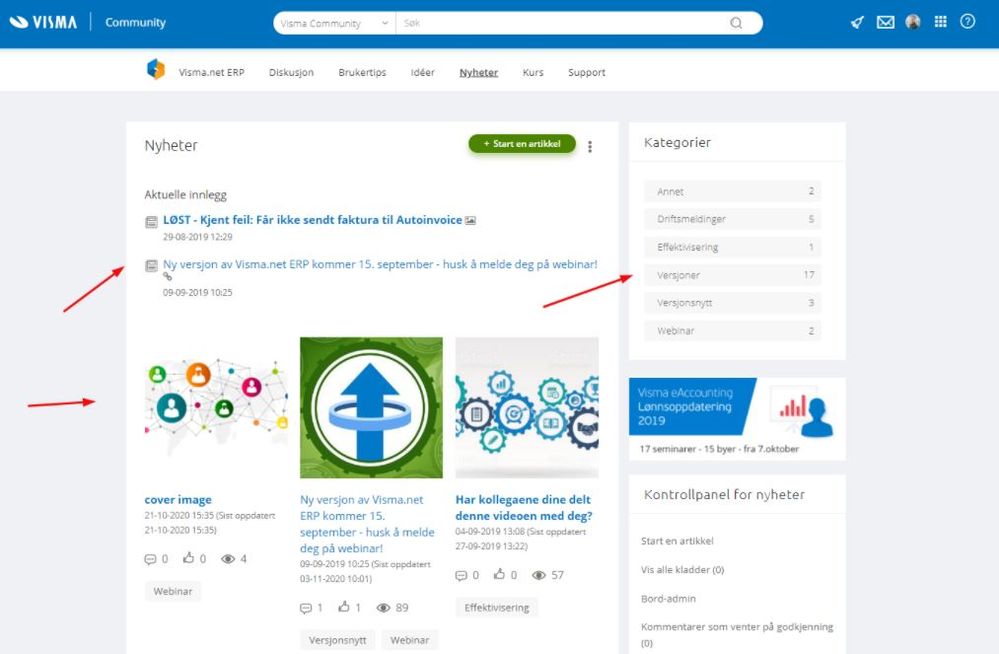Open LØST - Kjent feil Autoinvoice article
This screenshot has width=999, height=654.
pyautogui.click(x=313, y=220)
